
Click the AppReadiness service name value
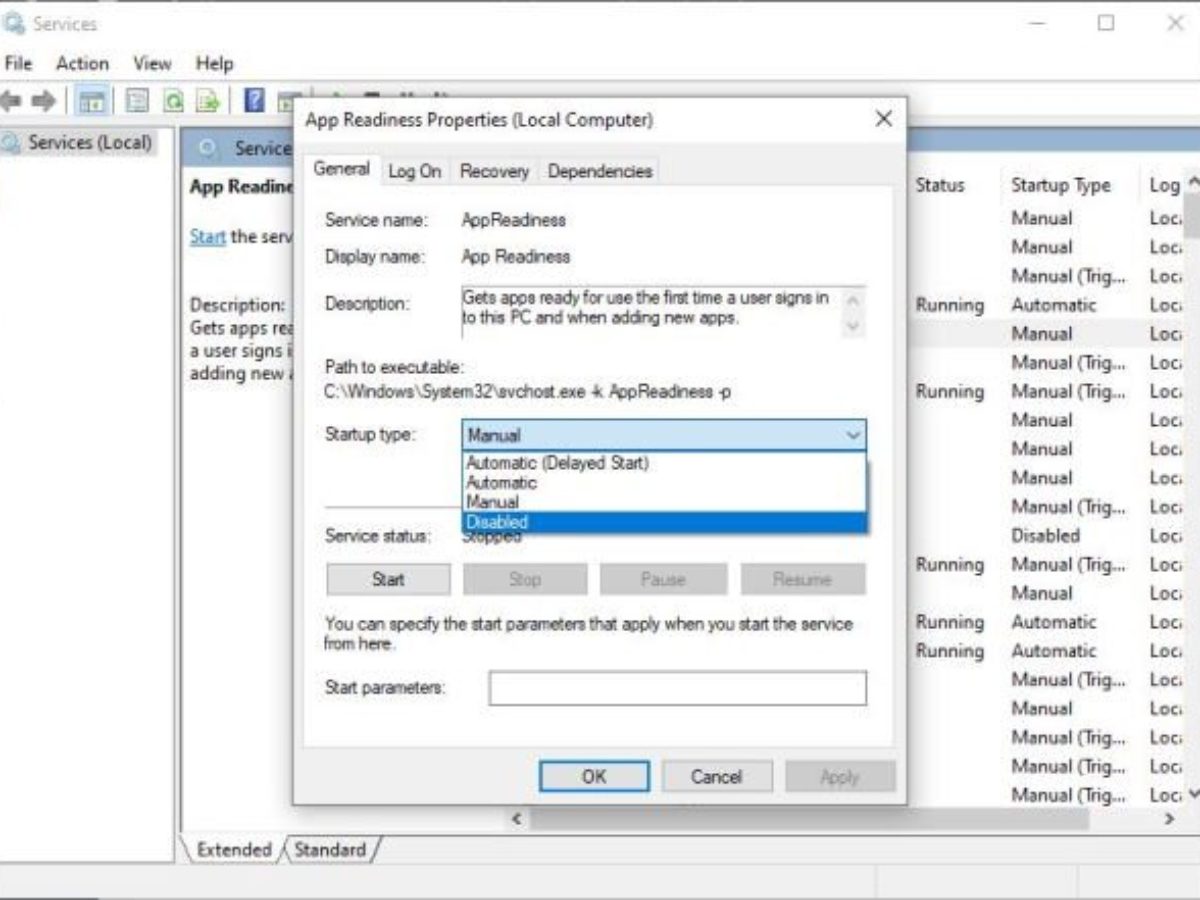(x=513, y=220)
